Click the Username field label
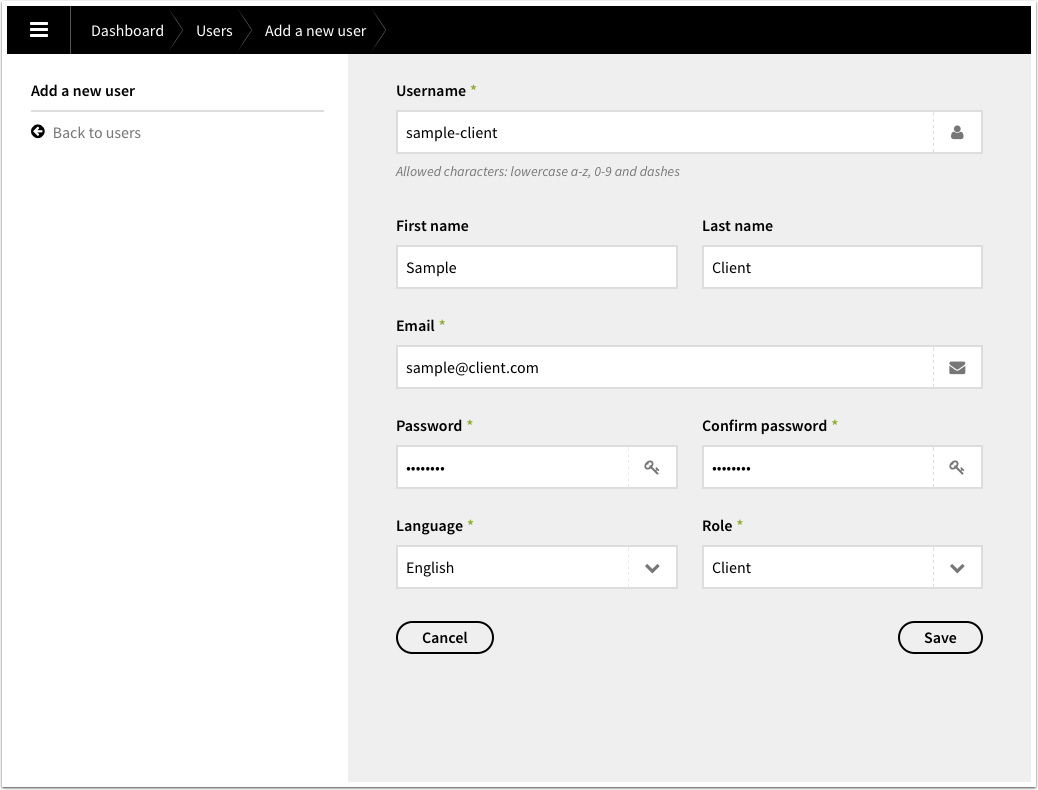The width and height of the screenshot is (1038, 790). 431,91
